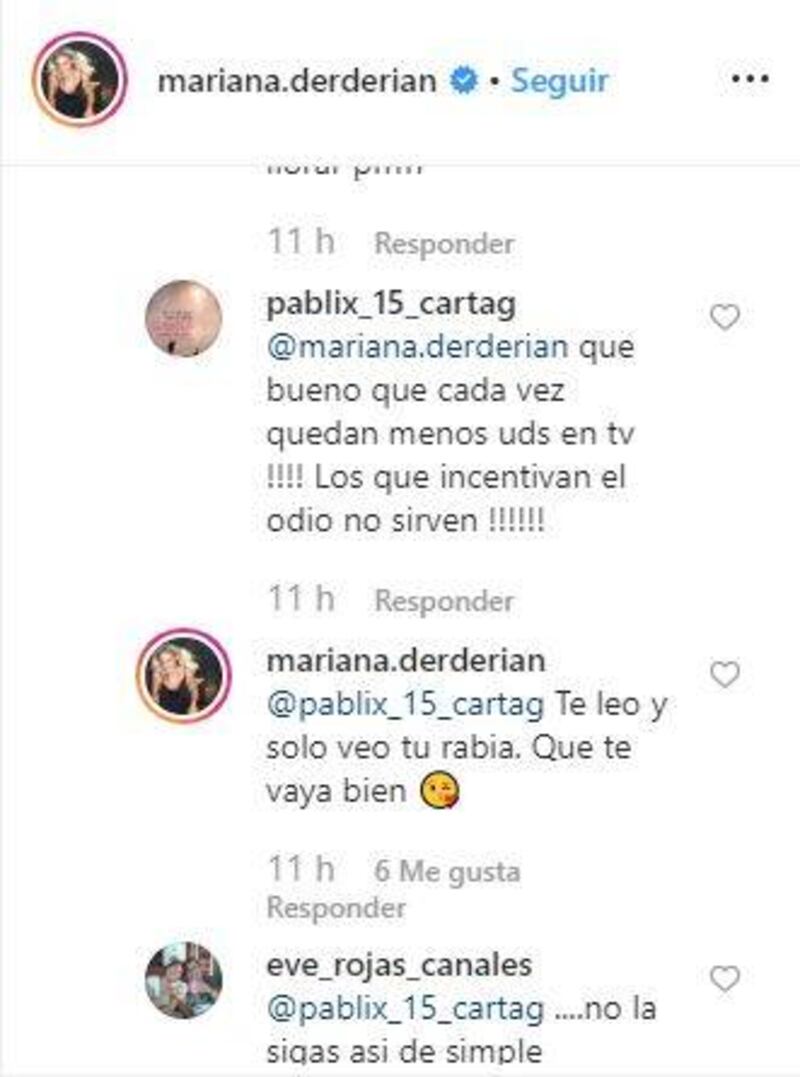
Task: Click @mariana.derderian mention in pablix's comment
Action: point(418,347)
